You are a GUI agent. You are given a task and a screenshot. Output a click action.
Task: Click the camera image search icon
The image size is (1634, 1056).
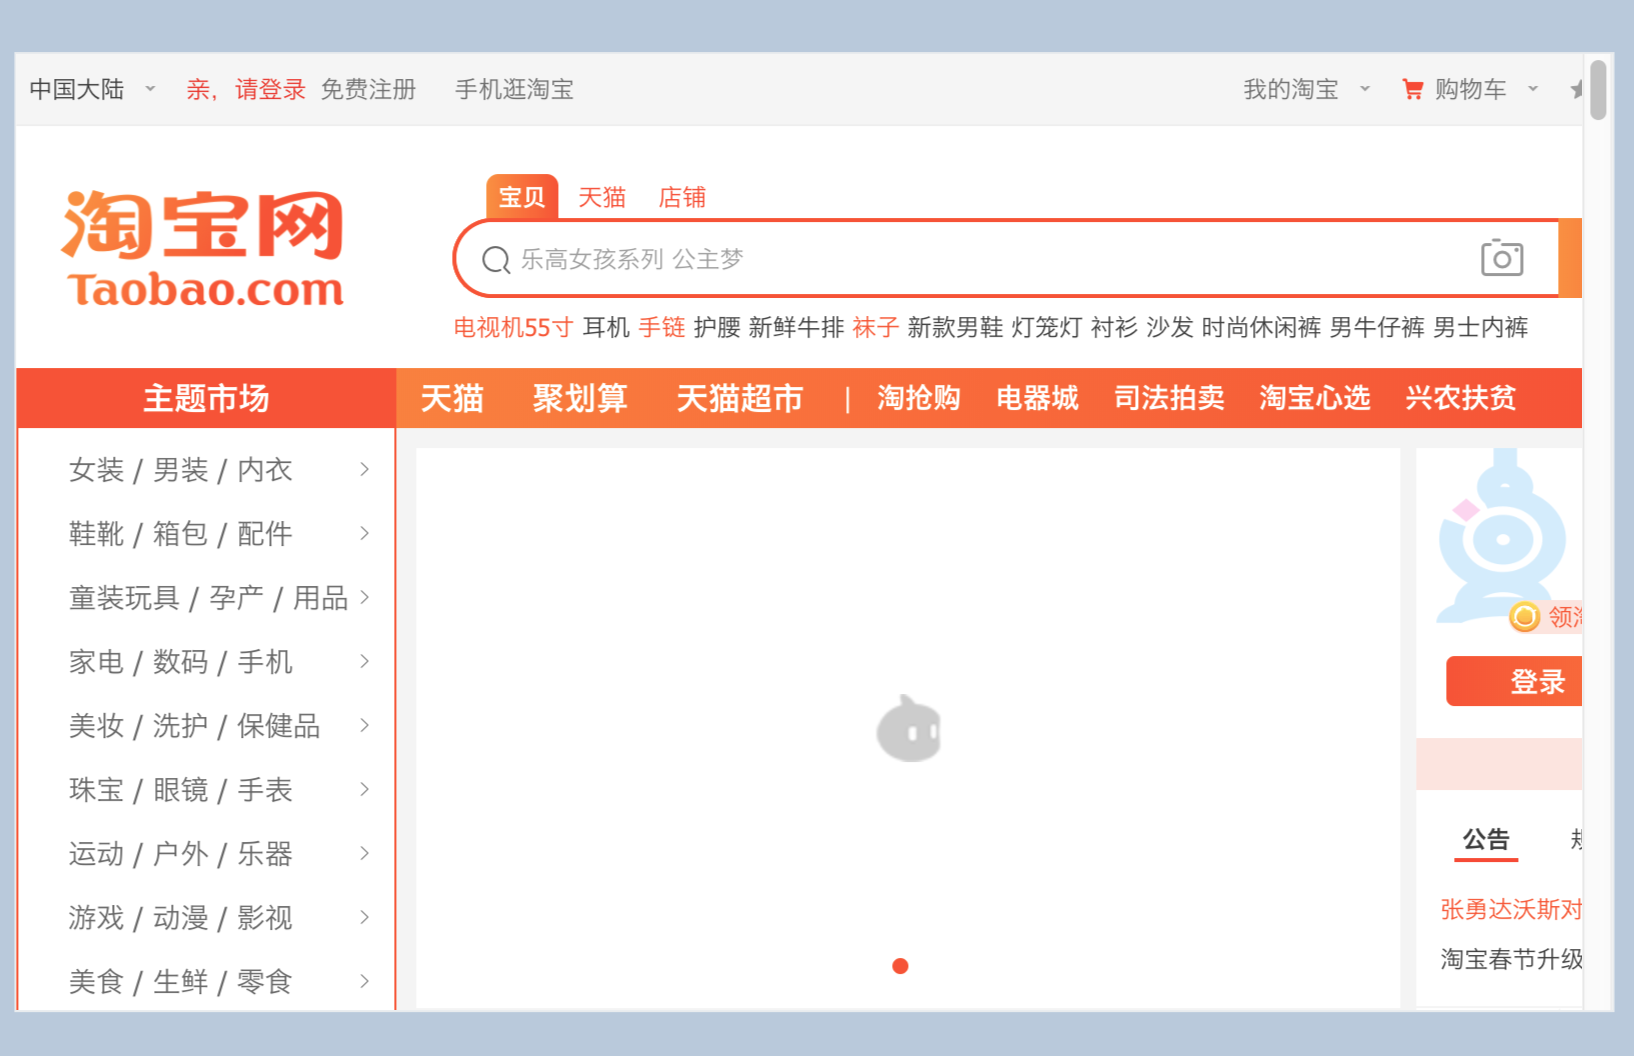1501,258
